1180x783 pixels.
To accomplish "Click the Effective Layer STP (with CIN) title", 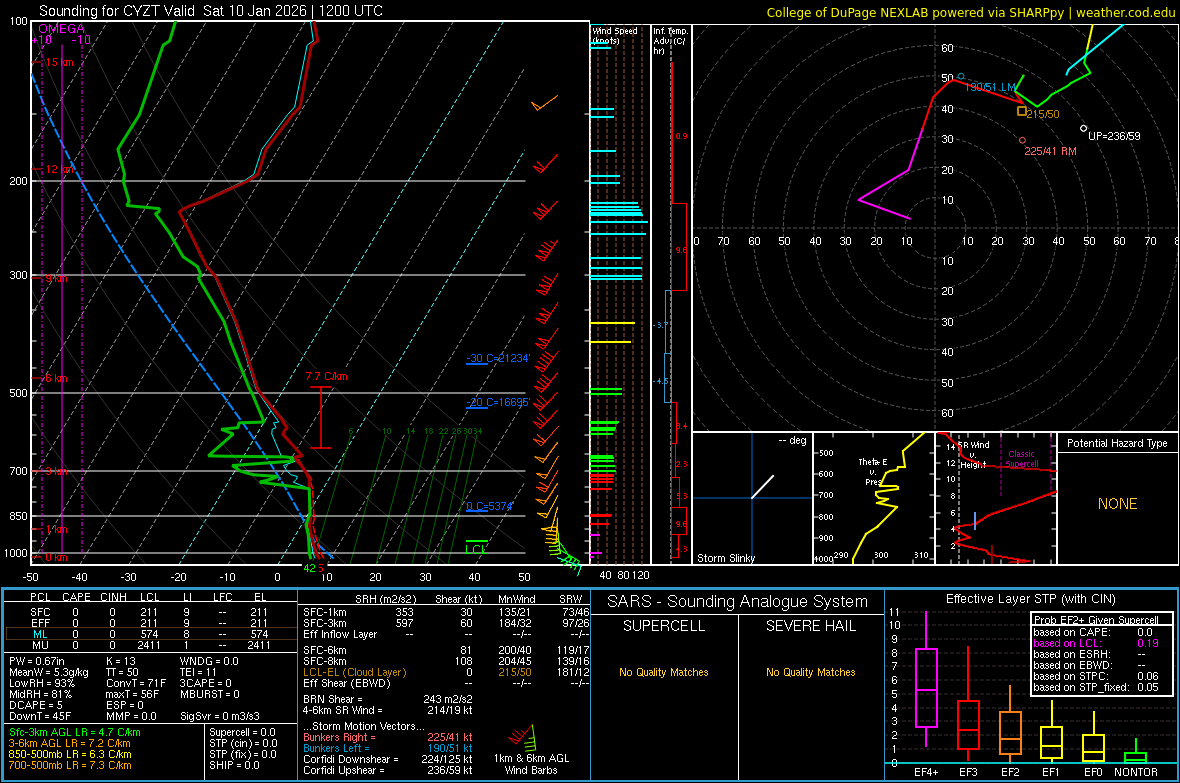I will [x=1030, y=599].
